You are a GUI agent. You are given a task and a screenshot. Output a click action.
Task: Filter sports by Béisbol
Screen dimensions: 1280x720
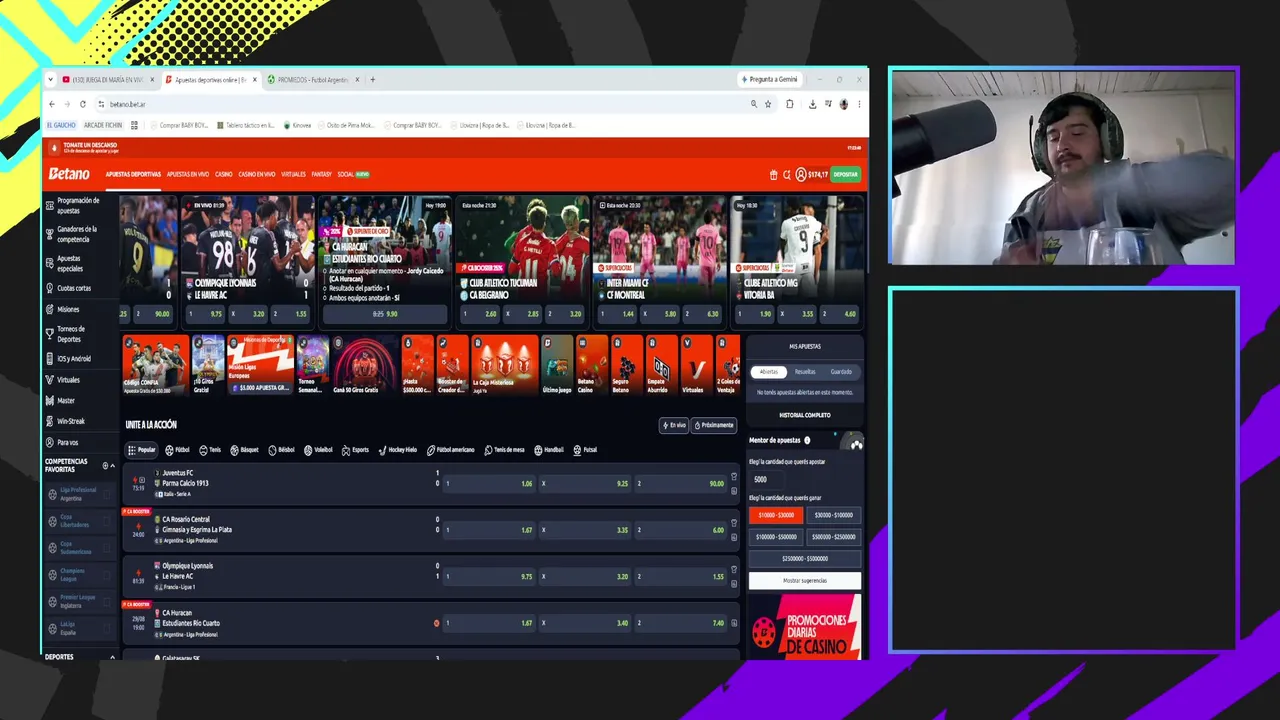(x=282, y=450)
